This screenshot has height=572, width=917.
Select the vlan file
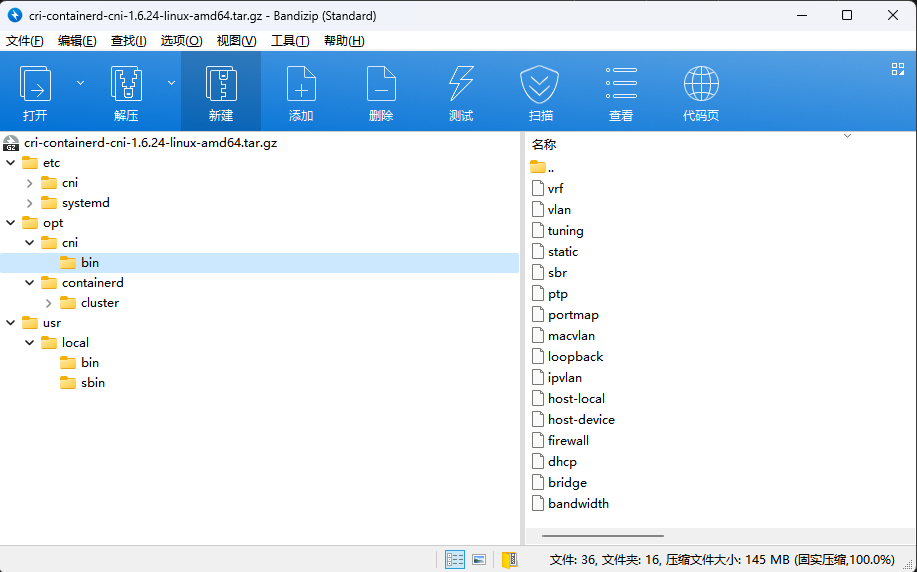[551, 209]
